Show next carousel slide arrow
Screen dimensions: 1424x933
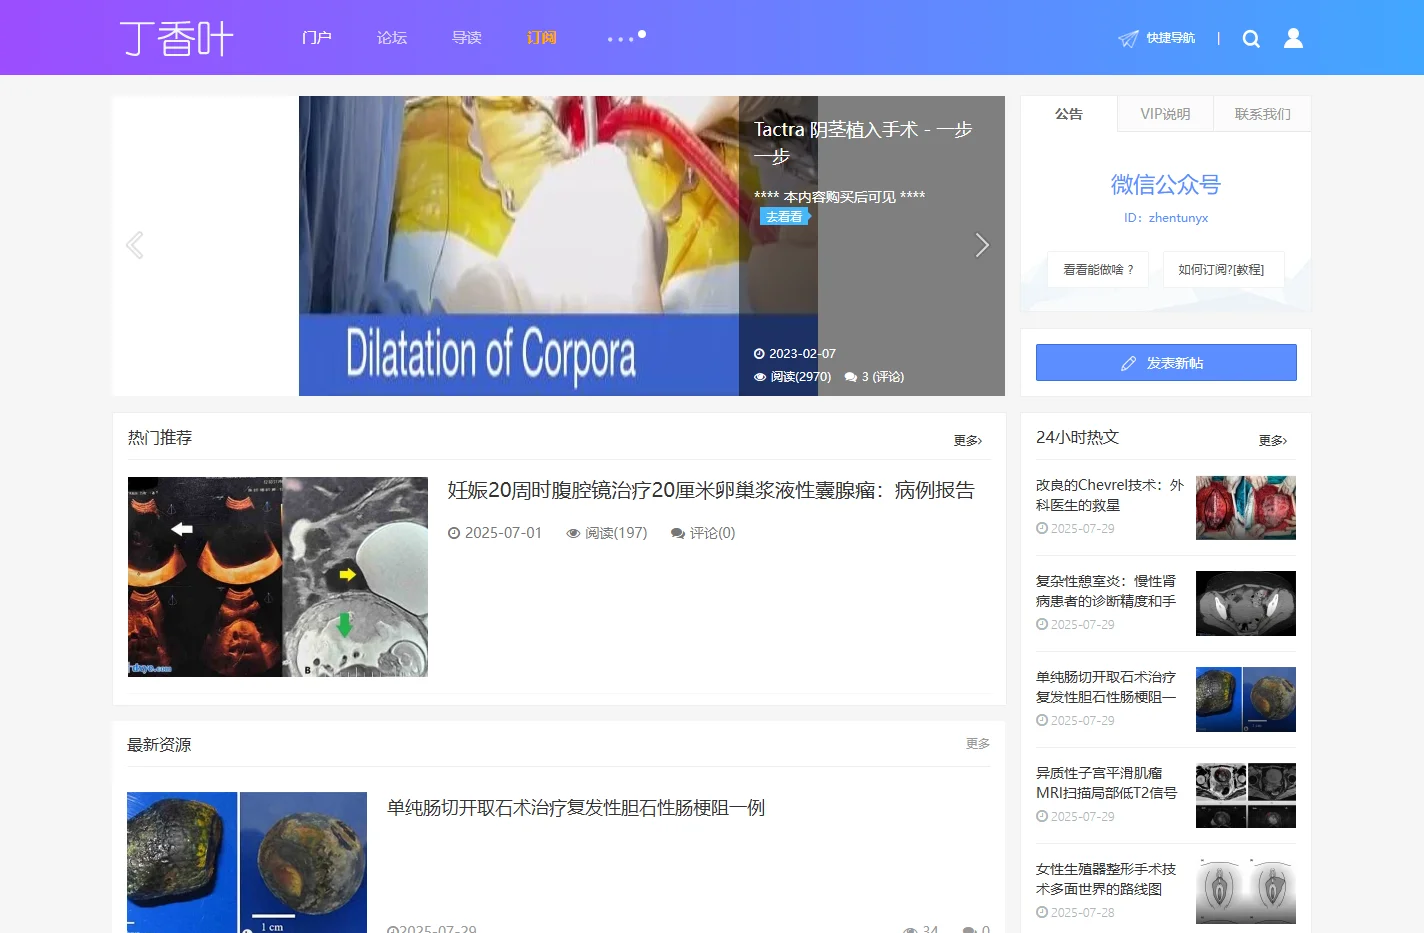tap(982, 245)
